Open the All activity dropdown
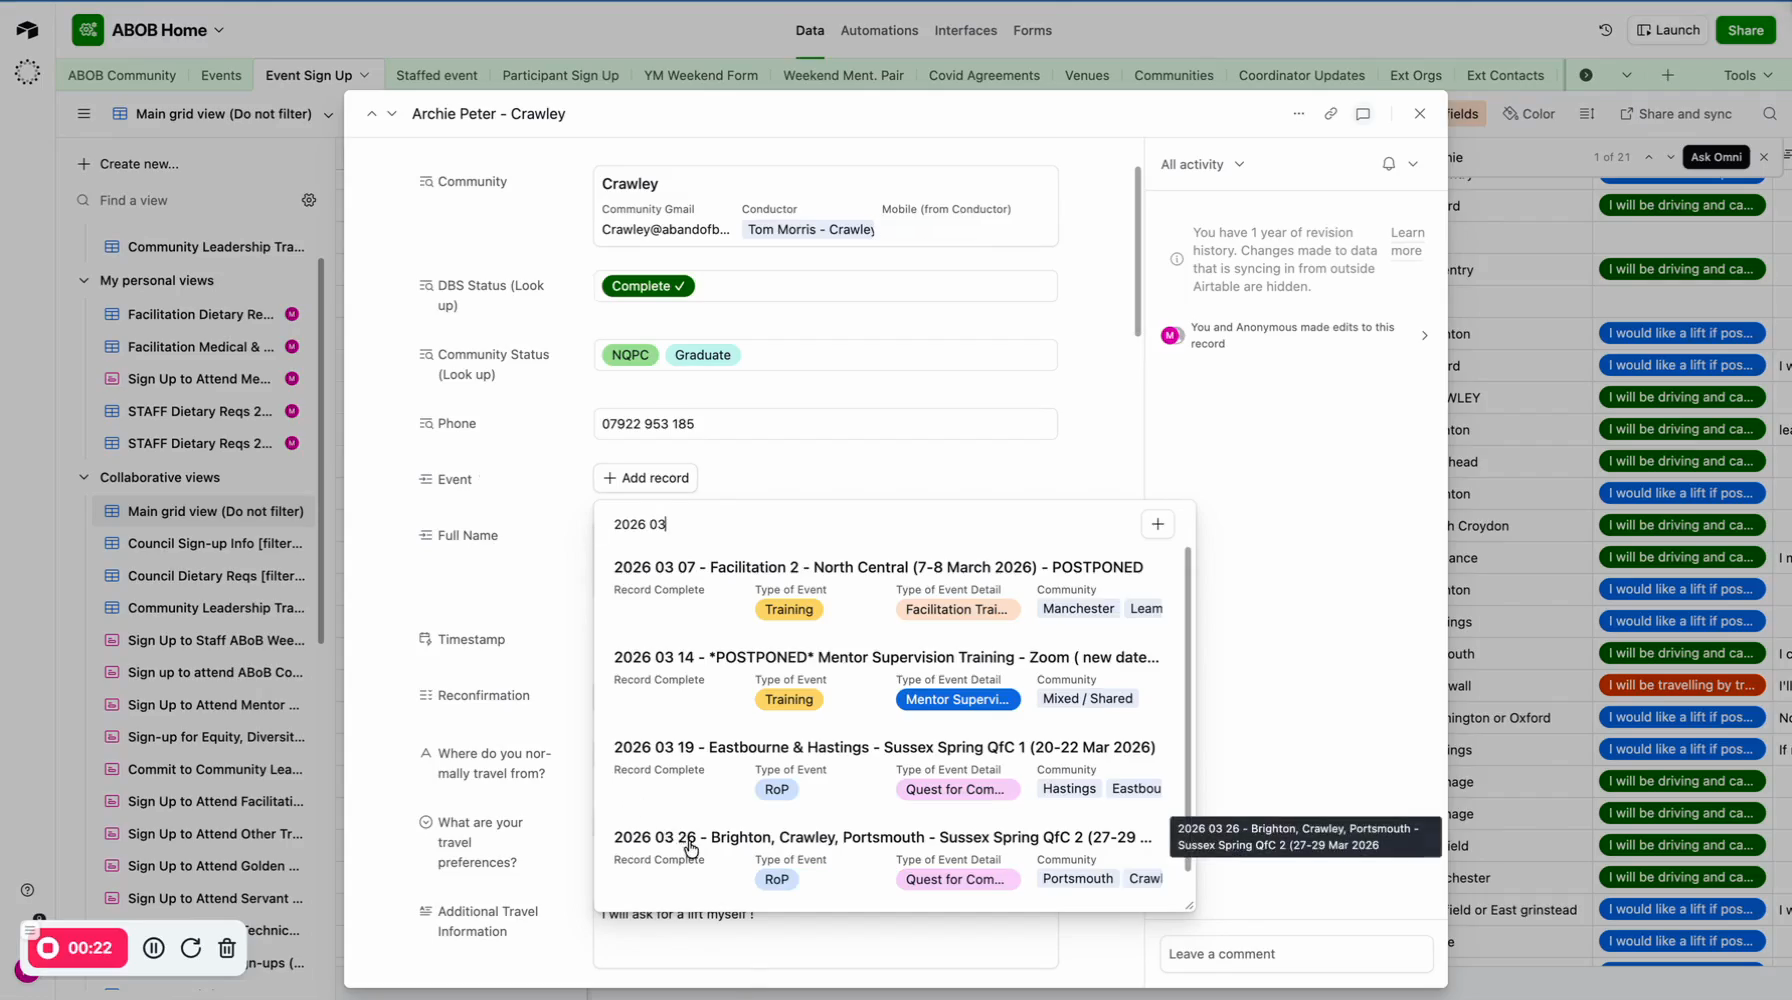Screen dimensions: 1792x1000 (x=1202, y=164)
